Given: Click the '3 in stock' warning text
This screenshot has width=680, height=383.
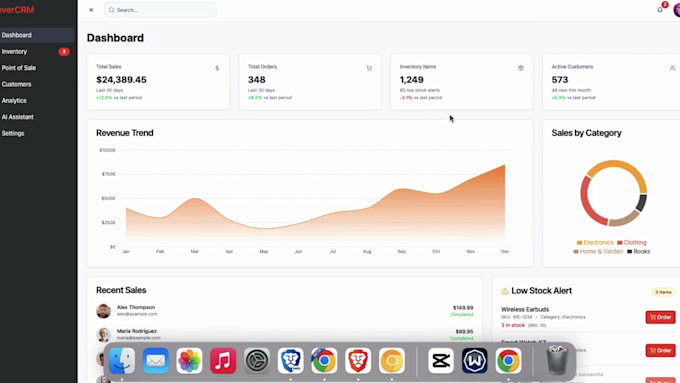Looking at the screenshot, I should pos(513,325).
